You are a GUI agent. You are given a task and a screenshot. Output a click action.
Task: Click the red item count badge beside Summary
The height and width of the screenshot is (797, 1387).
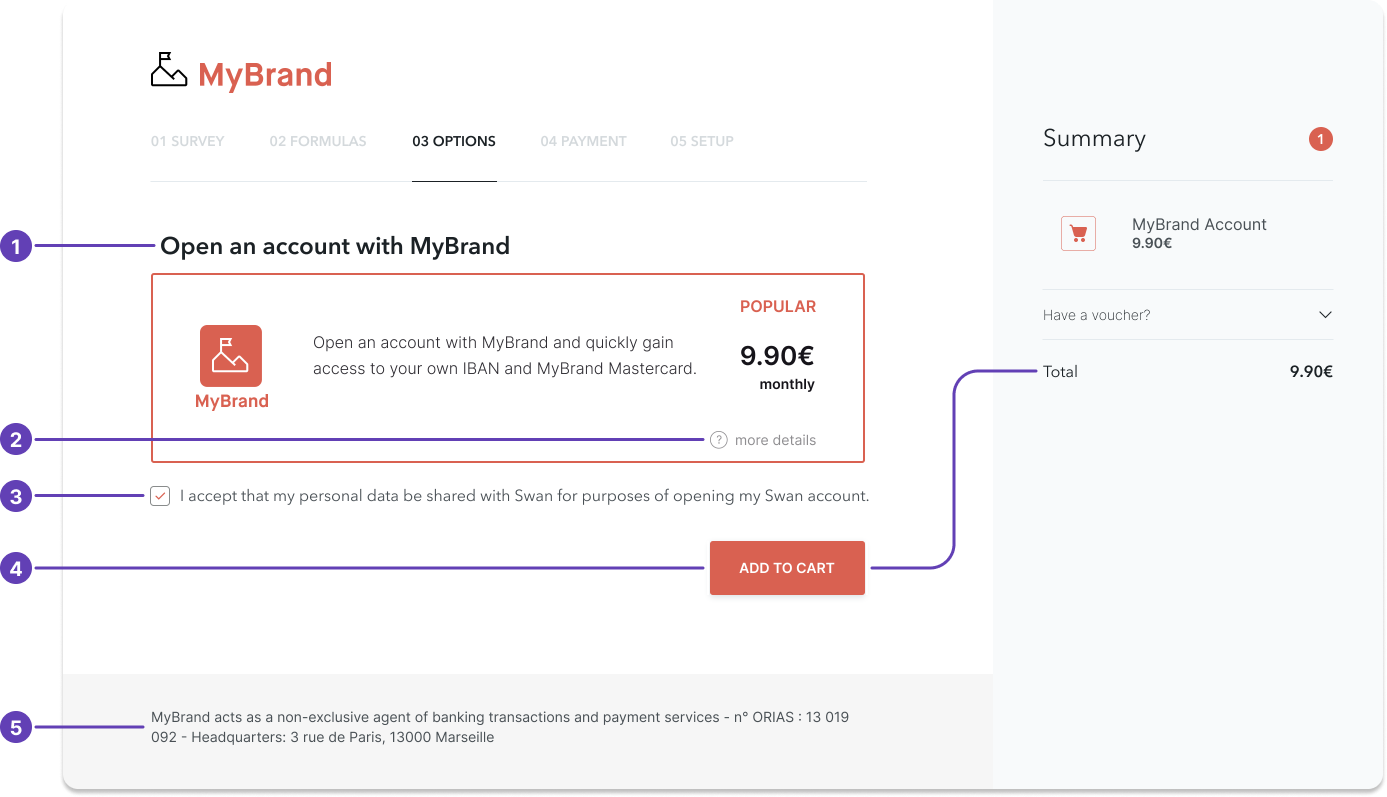point(1321,139)
